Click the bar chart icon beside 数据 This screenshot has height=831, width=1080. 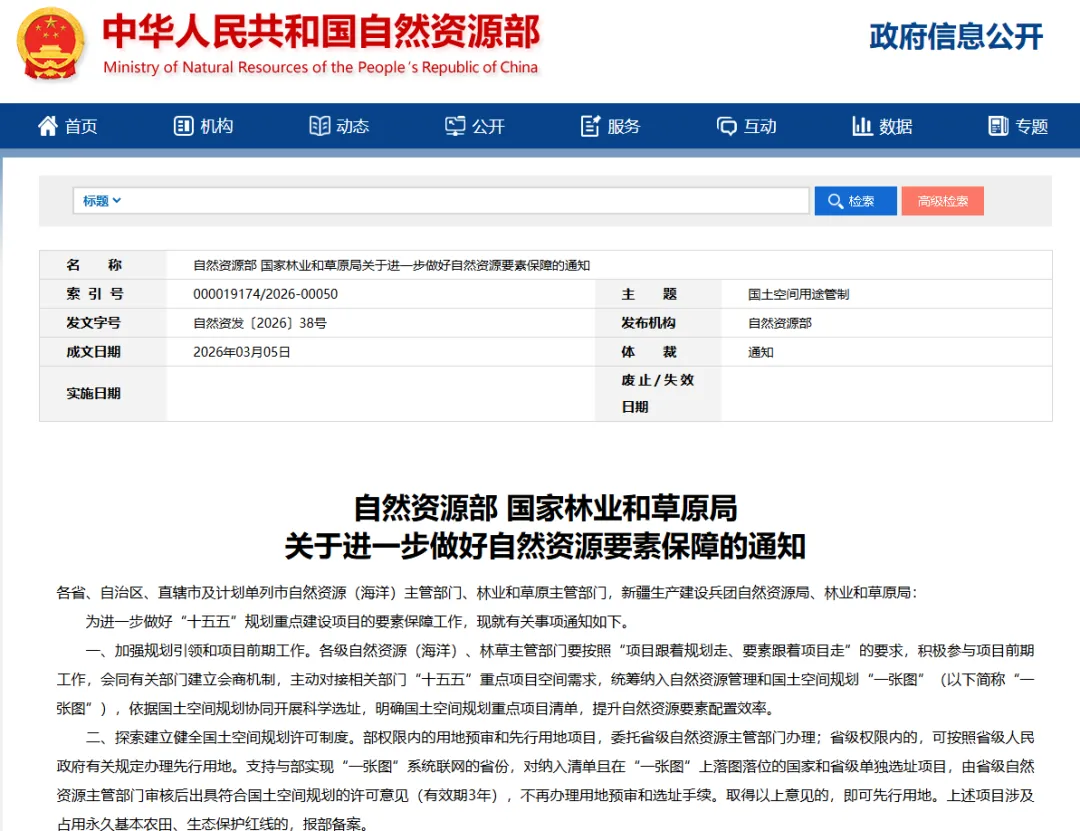862,126
